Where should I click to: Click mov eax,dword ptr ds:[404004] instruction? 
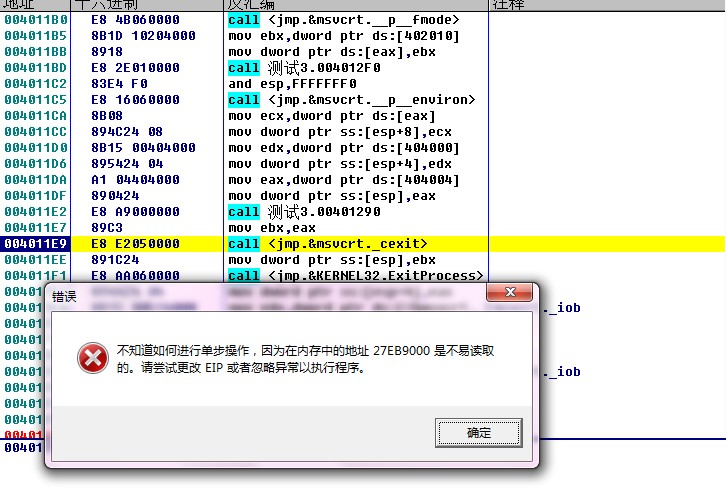pyautogui.click(x=344, y=180)
